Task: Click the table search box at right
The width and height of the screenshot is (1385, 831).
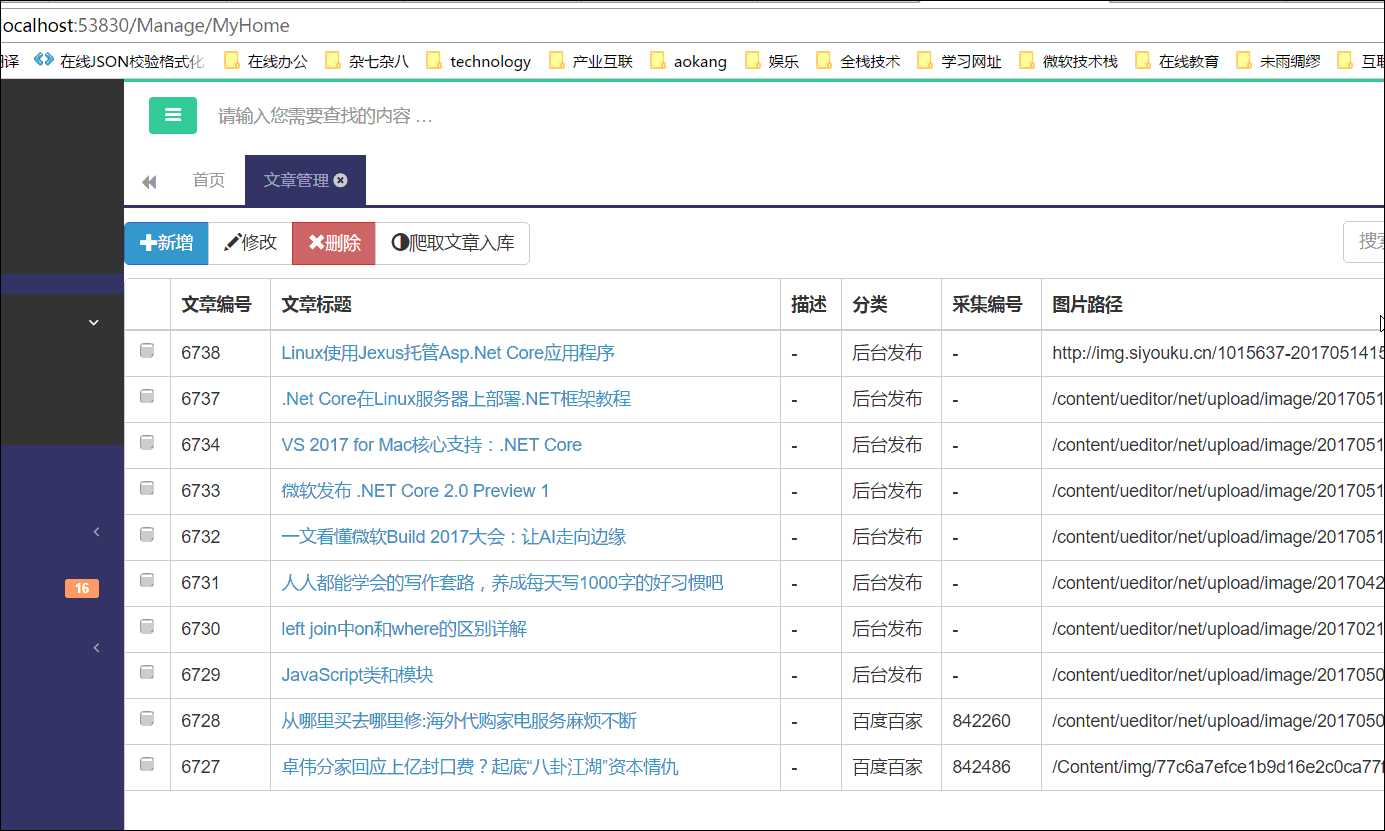Action: click(x=1365, y=242)
